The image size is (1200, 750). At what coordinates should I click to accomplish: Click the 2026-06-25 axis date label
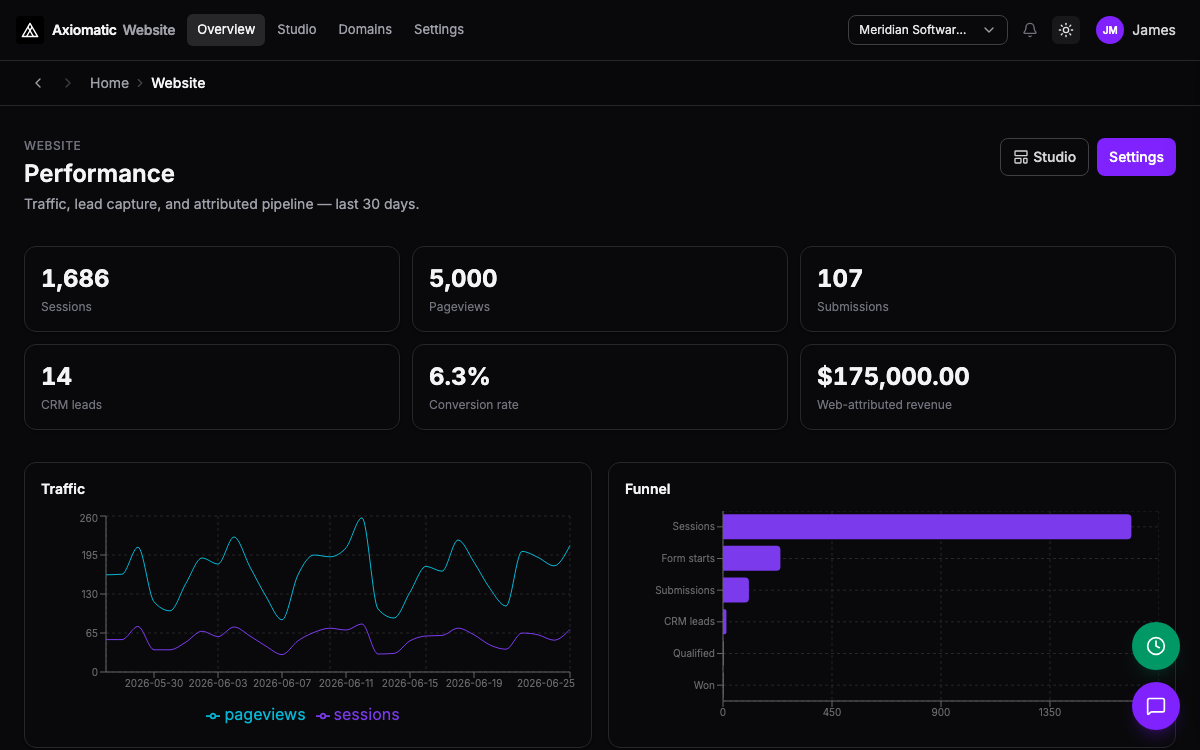tap(545, 683)
